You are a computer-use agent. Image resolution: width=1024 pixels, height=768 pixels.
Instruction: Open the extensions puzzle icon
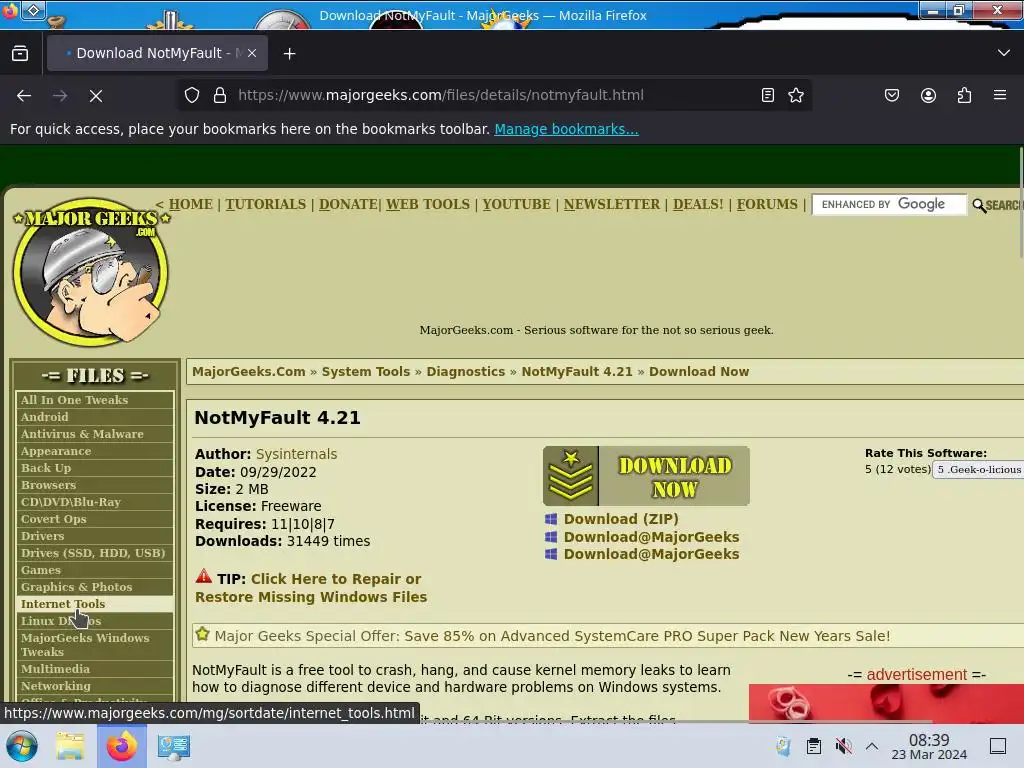tap(964, 95)
